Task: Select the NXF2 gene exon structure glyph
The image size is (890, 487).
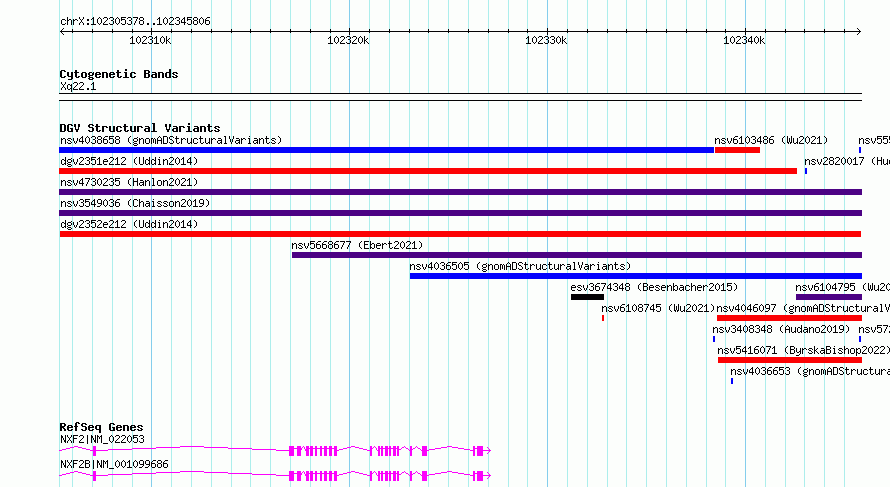Action: pyautogui.click(x=275, y=451)
